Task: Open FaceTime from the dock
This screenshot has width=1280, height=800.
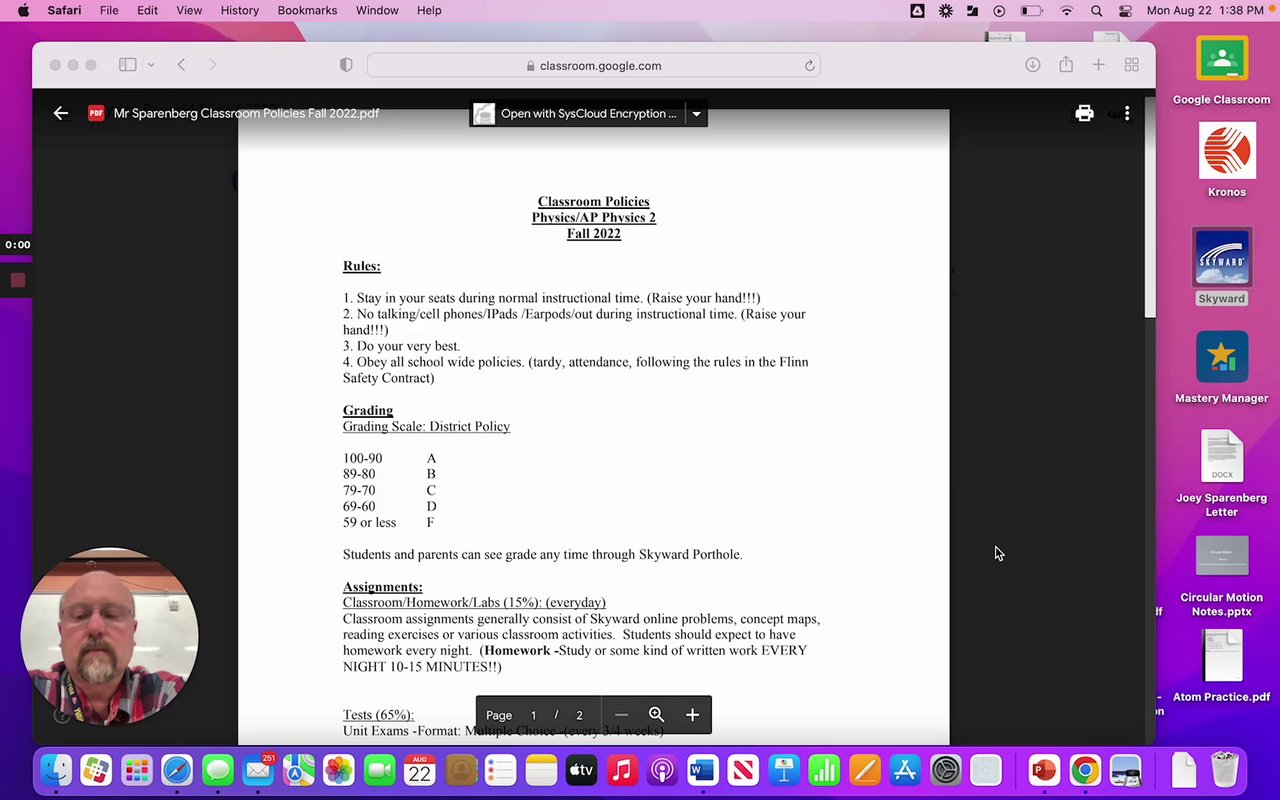Action: coord(379,771)
